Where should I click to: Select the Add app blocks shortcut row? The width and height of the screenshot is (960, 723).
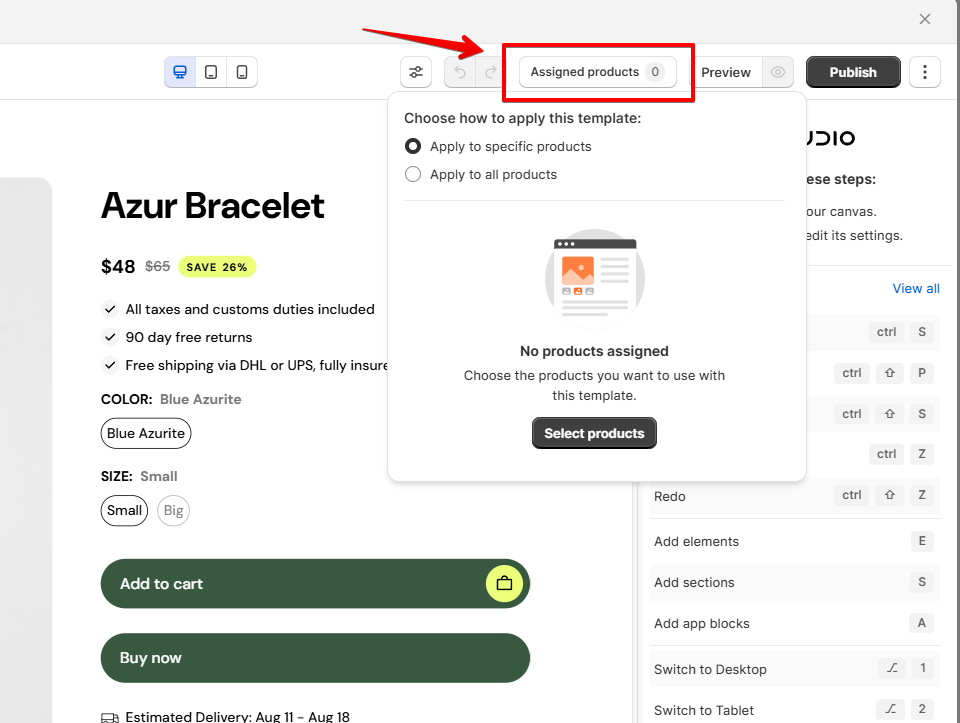pos(793,623)
